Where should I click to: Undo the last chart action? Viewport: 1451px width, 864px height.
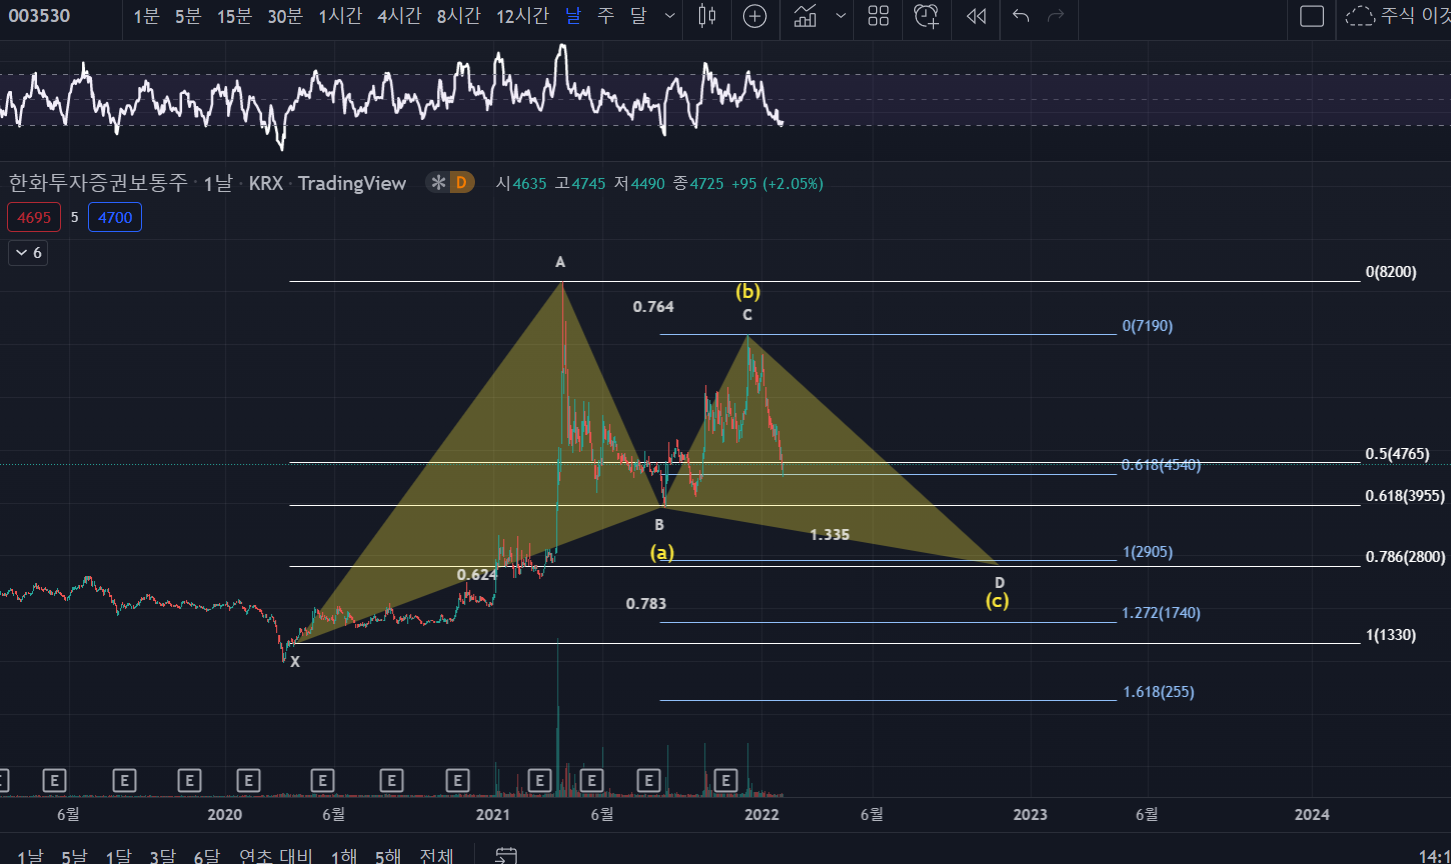pos(1020,16)
